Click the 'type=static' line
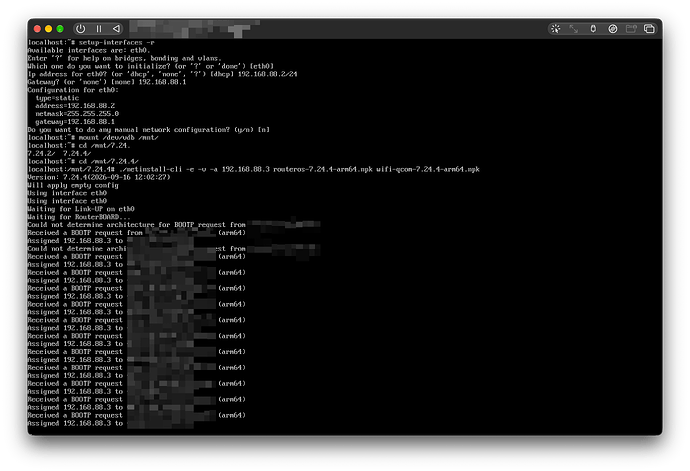This screenshot has height=471, width=690. pyautogui.click(x=57, y=98)
